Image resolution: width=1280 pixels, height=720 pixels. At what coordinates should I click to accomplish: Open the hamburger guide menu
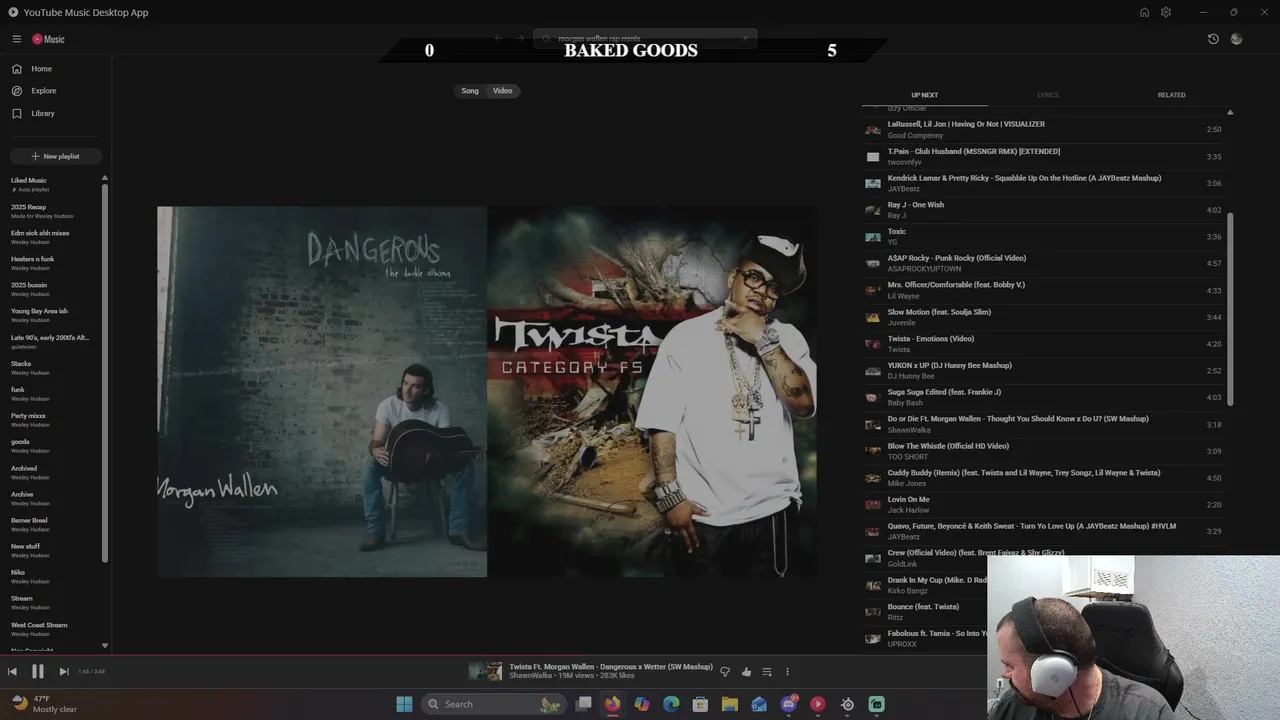[16, 39]
